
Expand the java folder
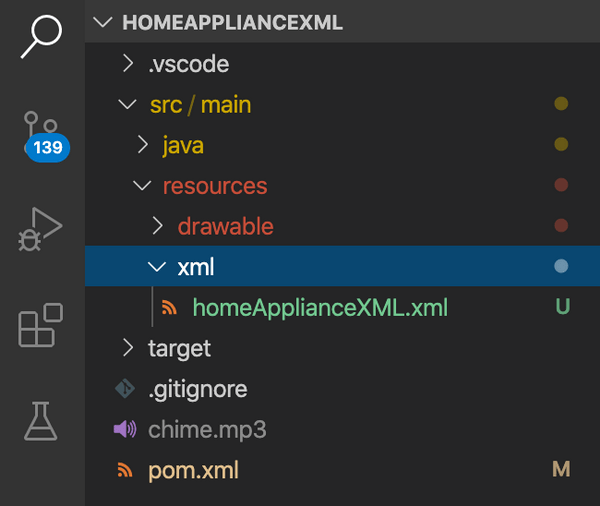[x=142, y=146]
